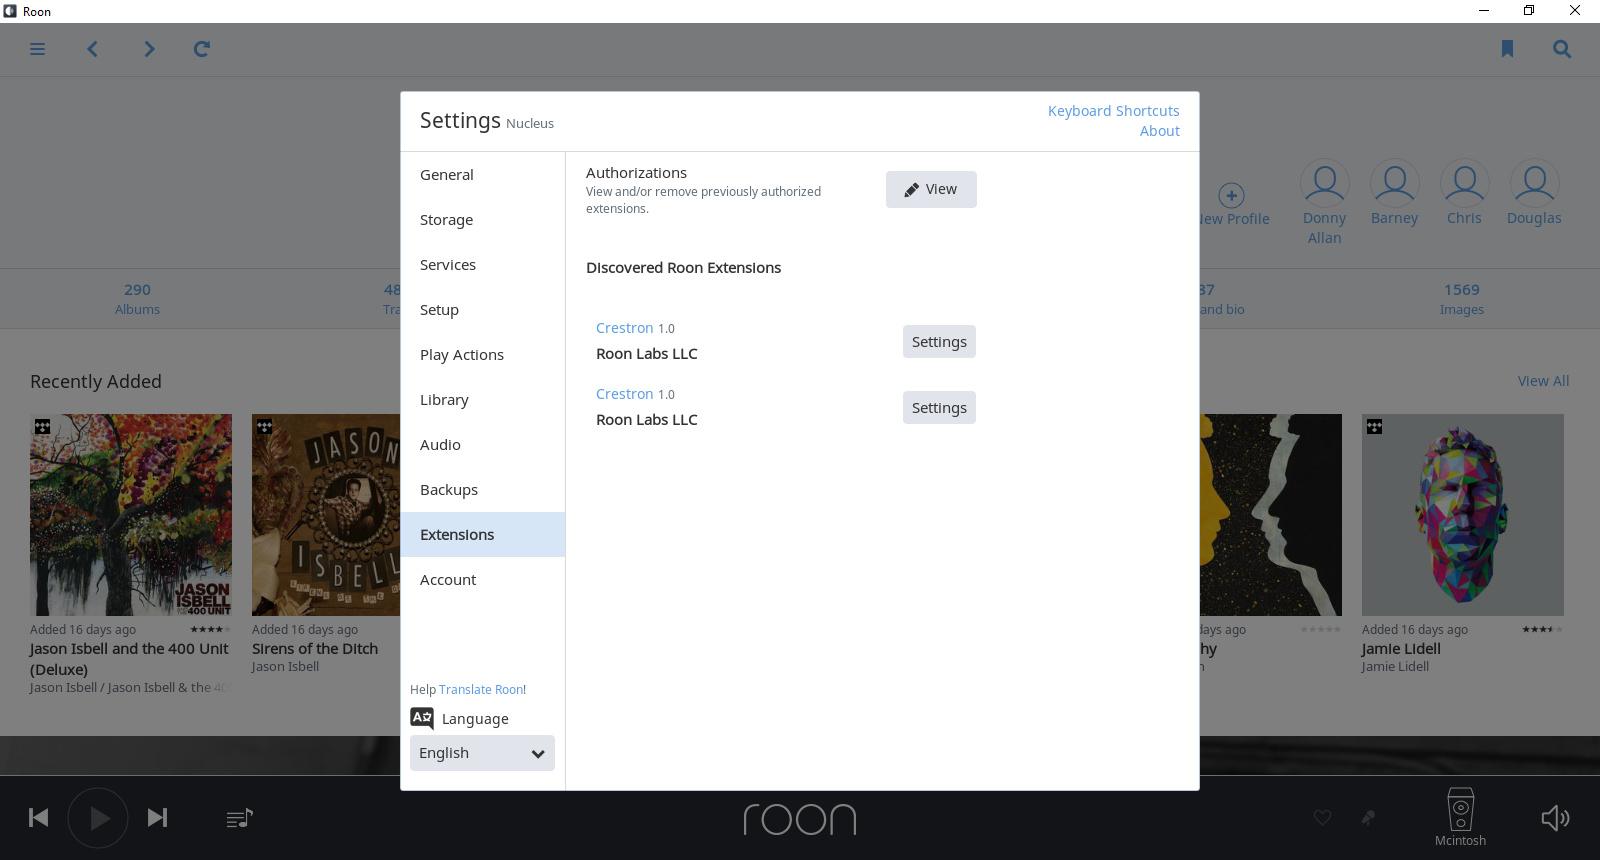Click the heart favorite icon
The image size is (1600, 860).
(1322, 818)
